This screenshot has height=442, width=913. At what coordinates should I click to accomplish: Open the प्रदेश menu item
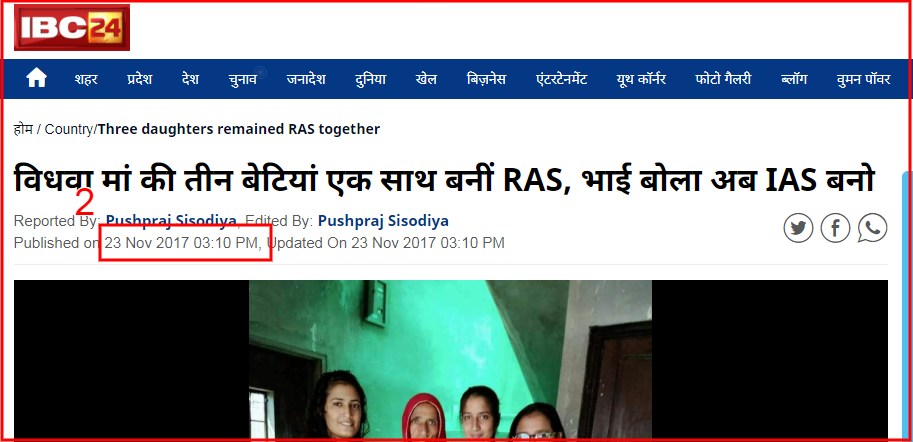(x=140, y=79)
